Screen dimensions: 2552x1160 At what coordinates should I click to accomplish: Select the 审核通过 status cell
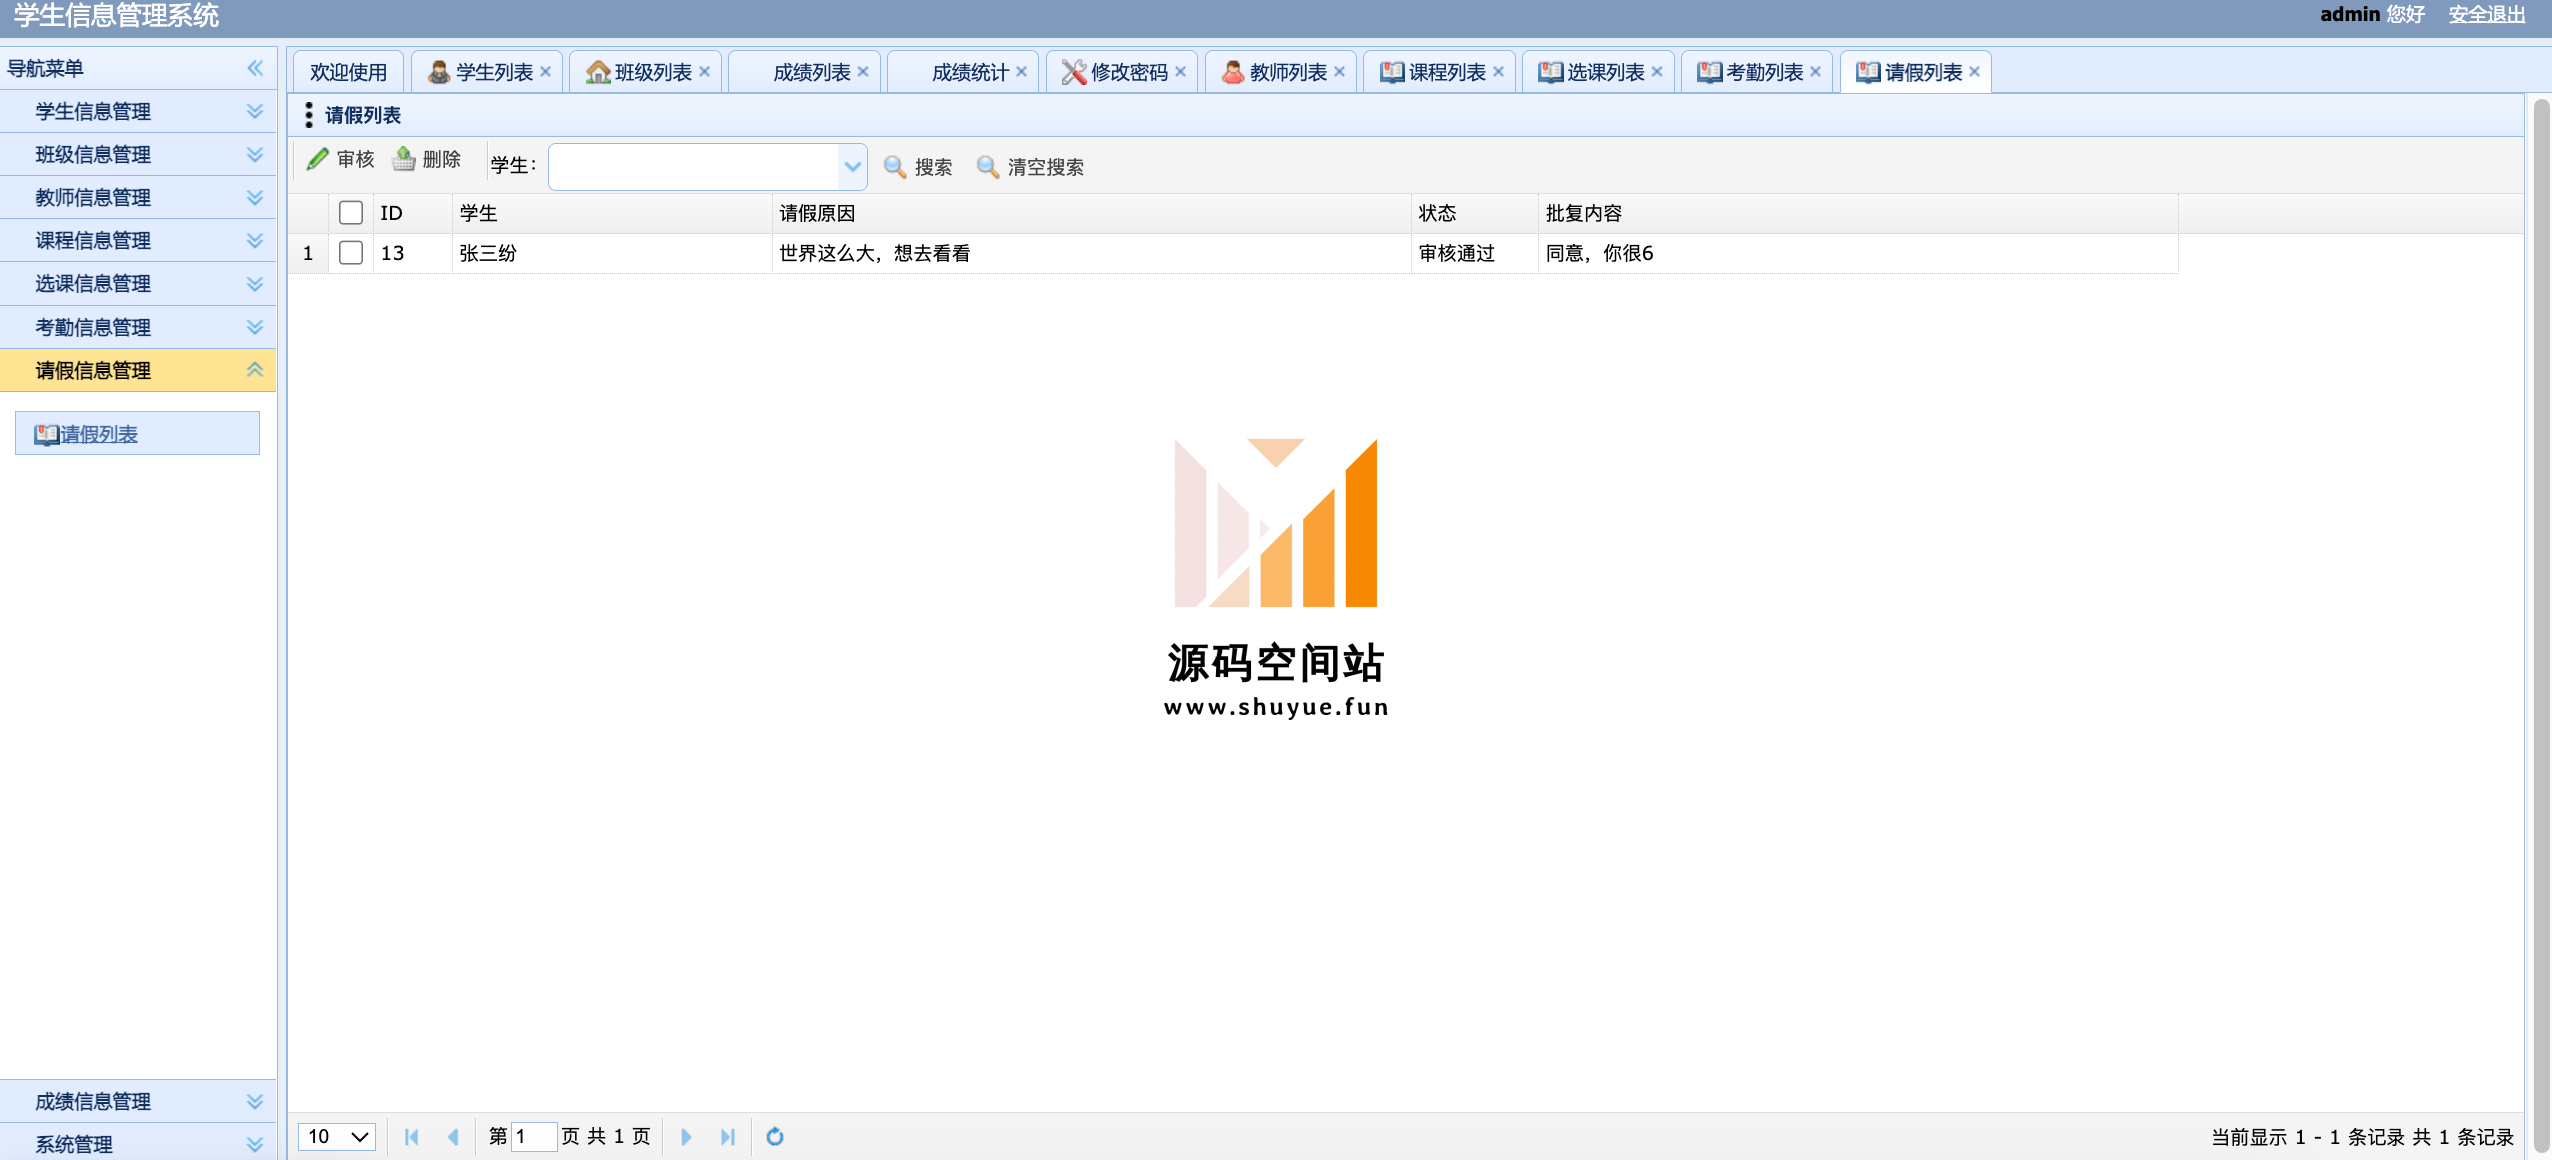1475,253
